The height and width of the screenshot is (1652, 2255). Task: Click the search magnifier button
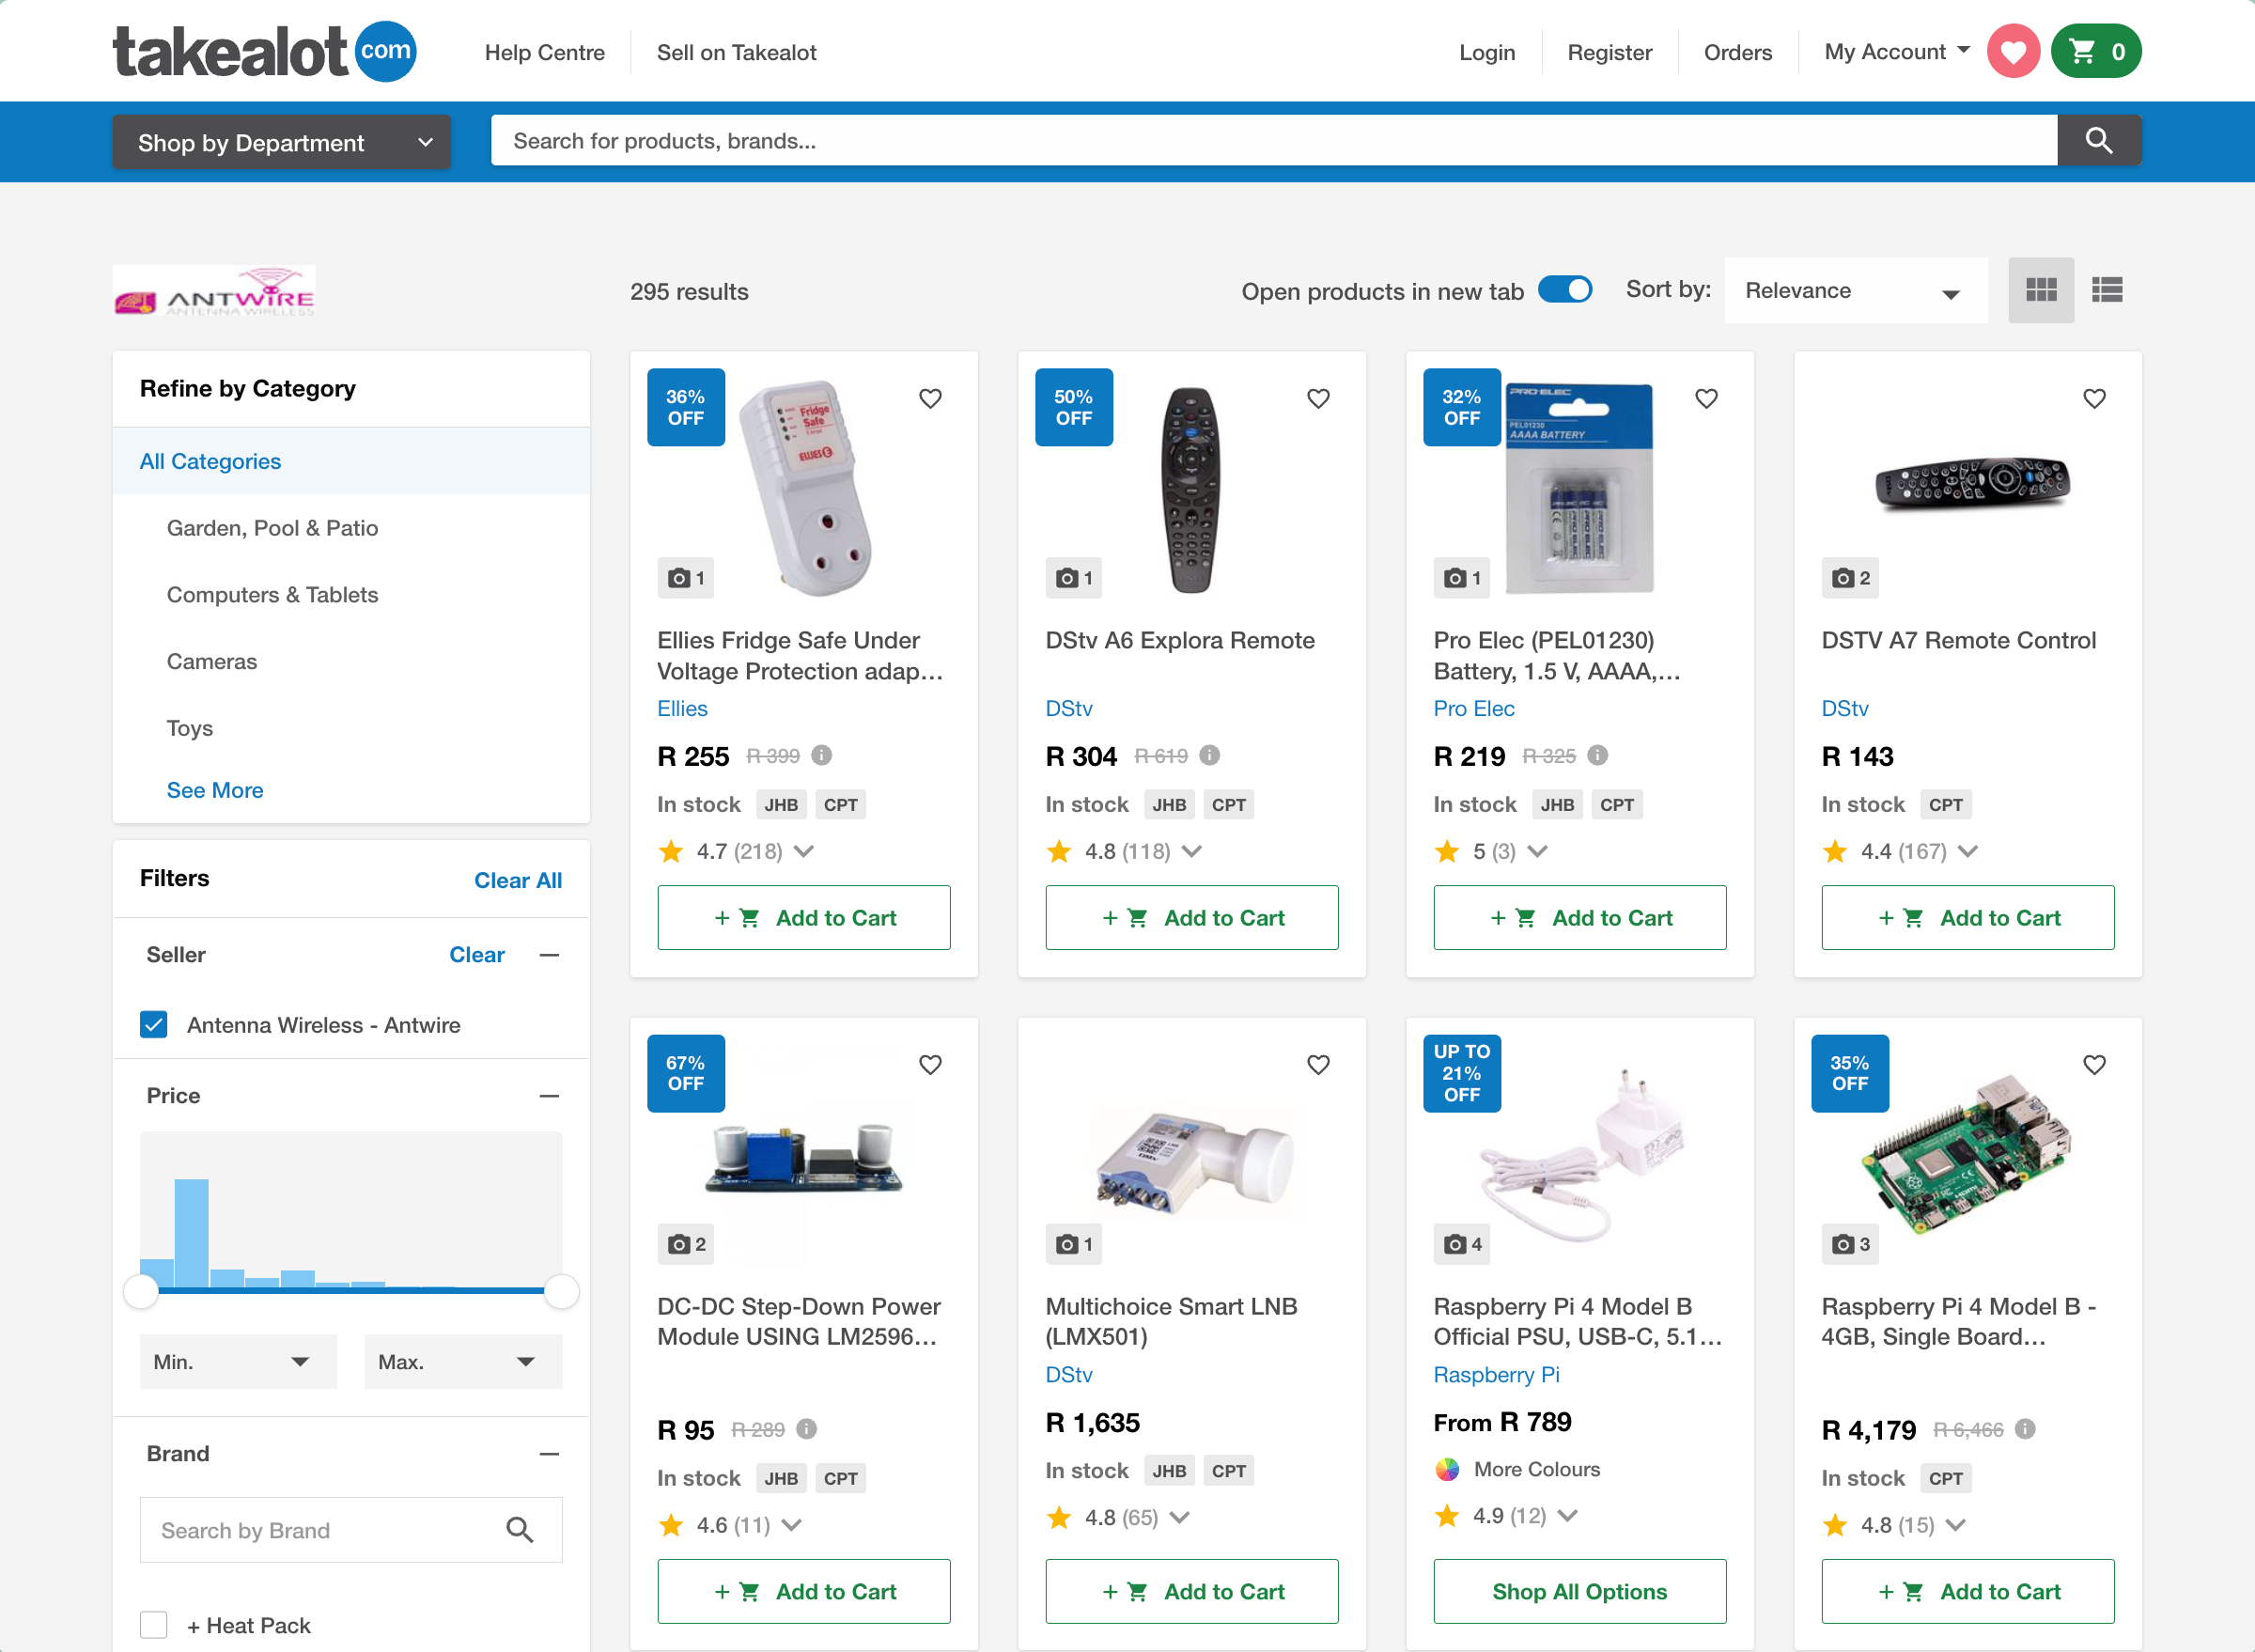point(2098,141)
